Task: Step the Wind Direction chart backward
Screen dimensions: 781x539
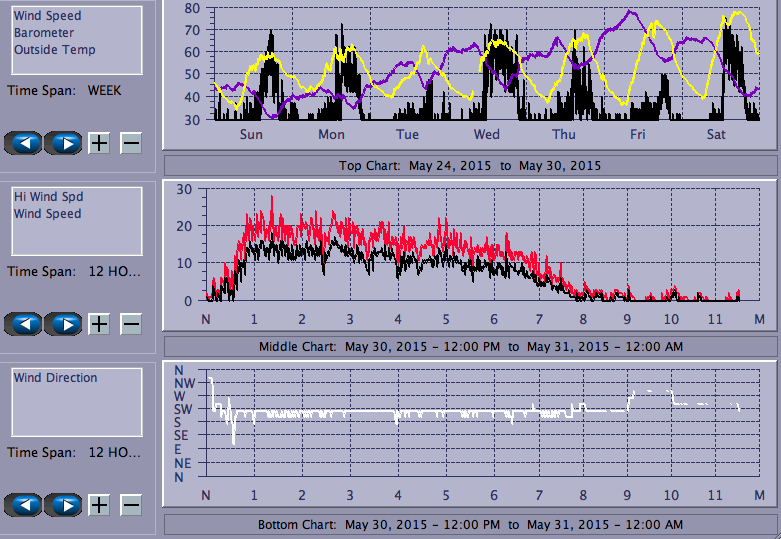Action: [24, 505]
